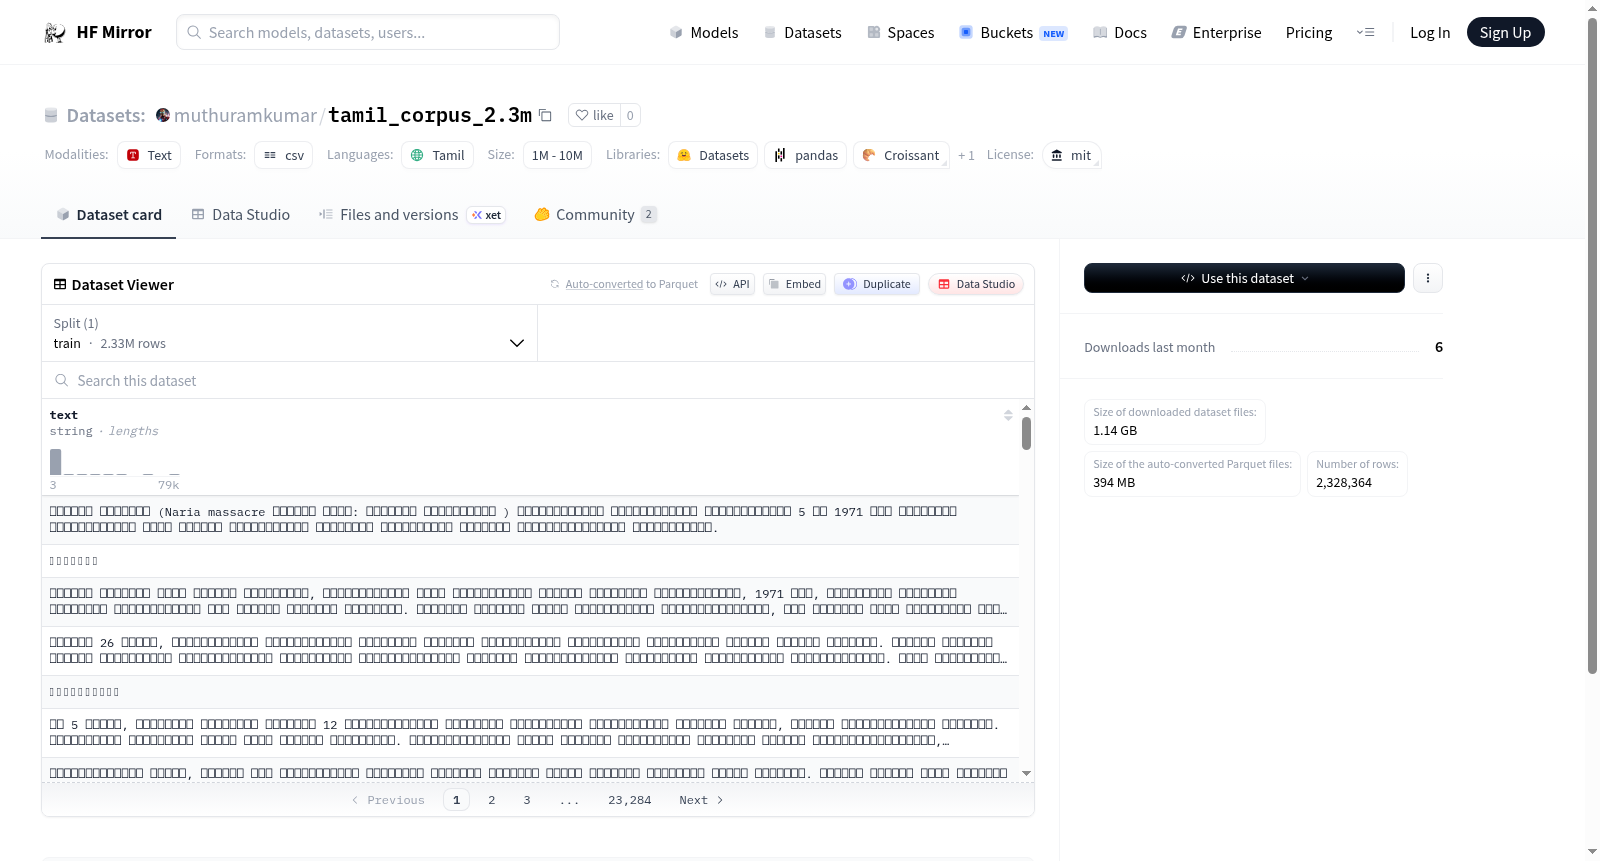Image resolution: width=1600 pixels, height=861 pixels.
Task: Click the 2,328,364 number of rows value
Action: click(1344, 483)
